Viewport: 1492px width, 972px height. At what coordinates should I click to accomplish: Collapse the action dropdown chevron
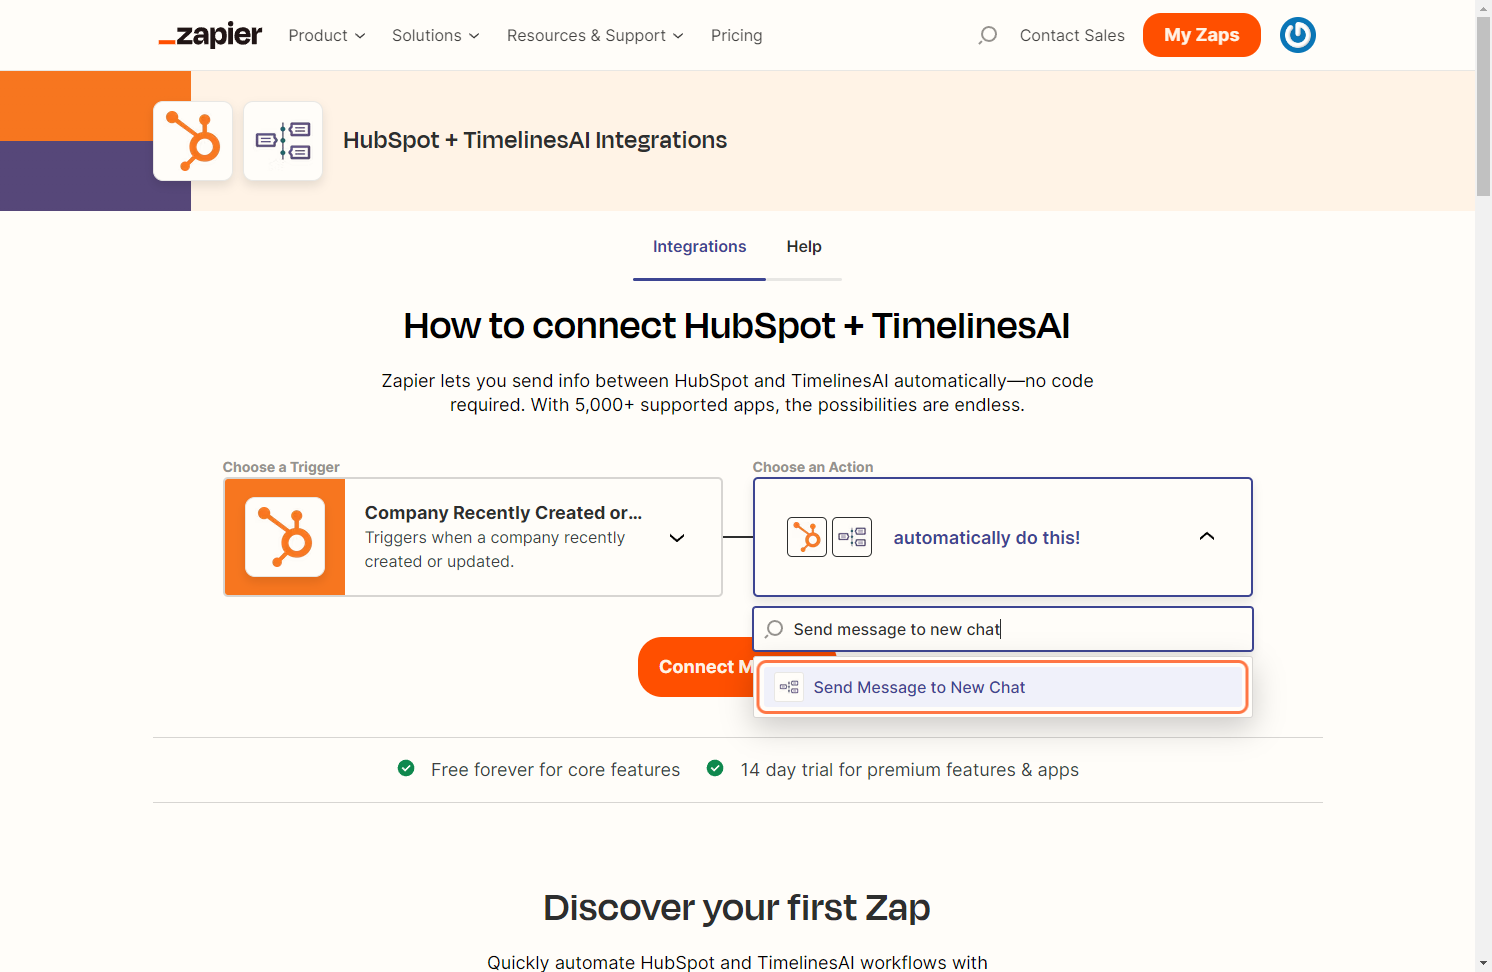1207,536
